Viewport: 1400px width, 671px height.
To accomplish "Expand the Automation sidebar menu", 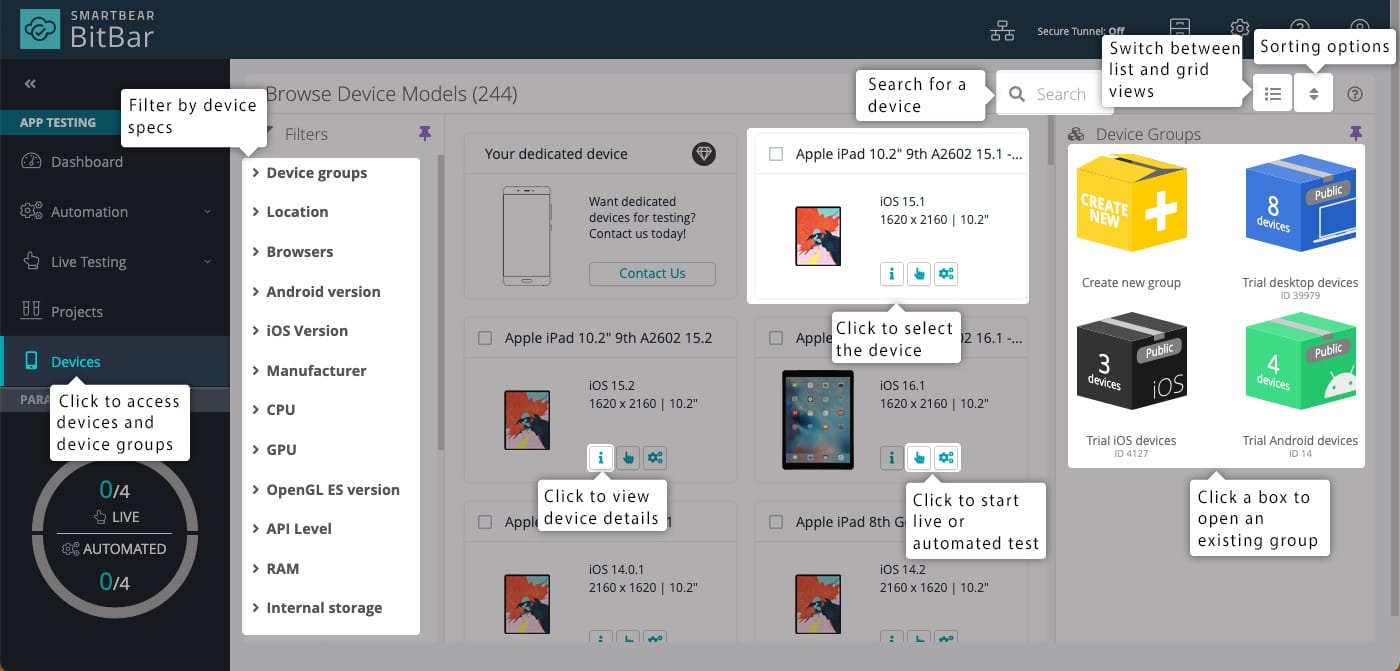I will (115, 212).
